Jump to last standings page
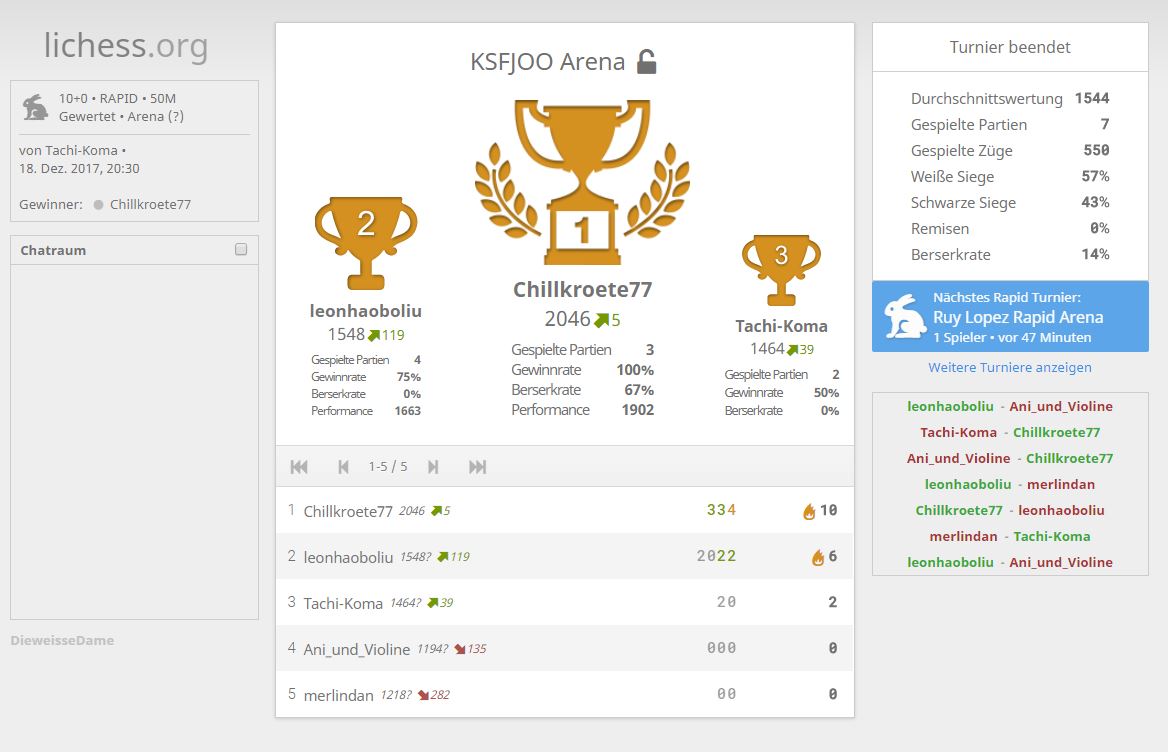The image size is (1168, 752). pyautogui.click(x=477, y=467)
